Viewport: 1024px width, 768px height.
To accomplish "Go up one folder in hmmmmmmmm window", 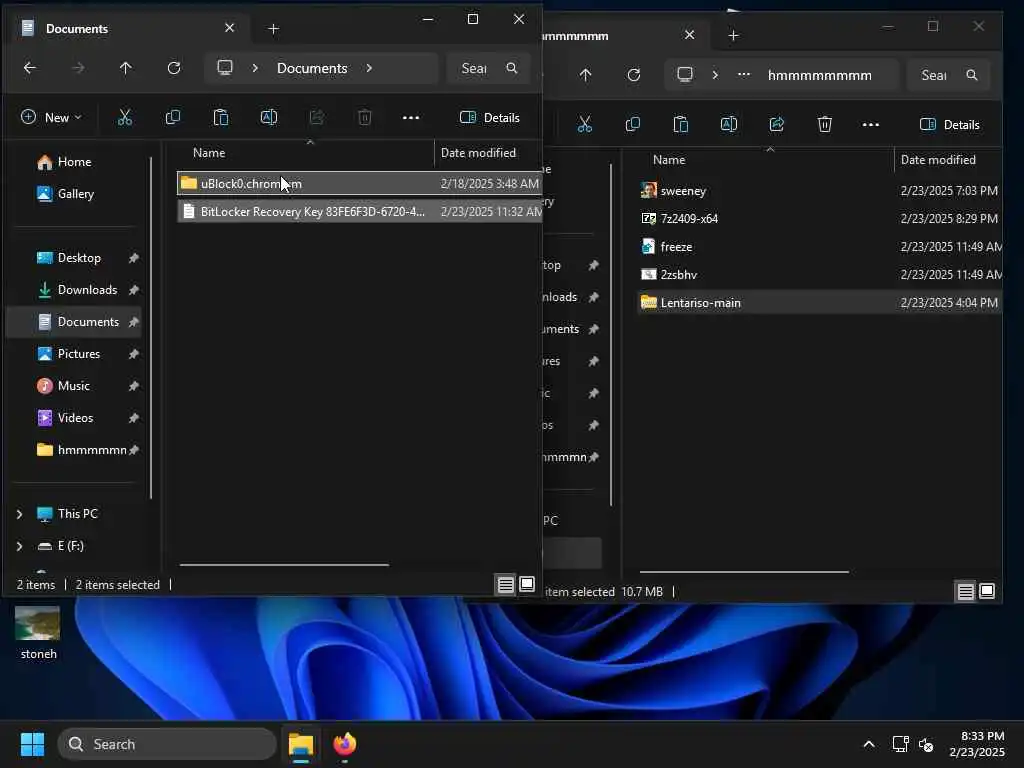I will coord(585,75).
